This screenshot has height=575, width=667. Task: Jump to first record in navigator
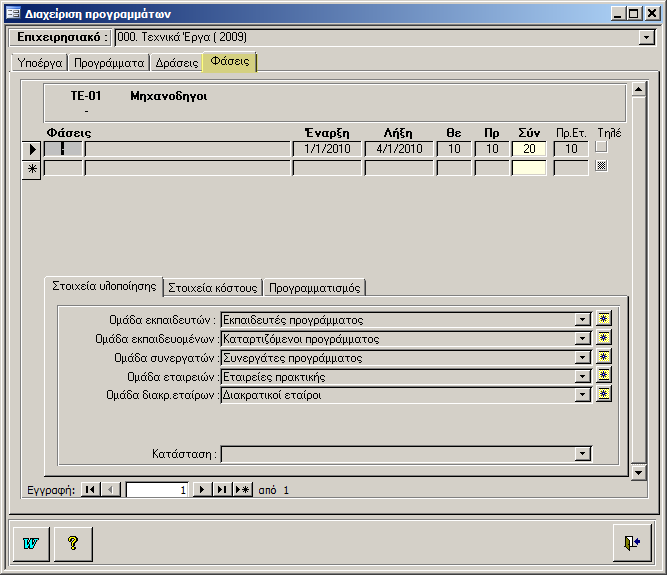[x=90, y=490]
